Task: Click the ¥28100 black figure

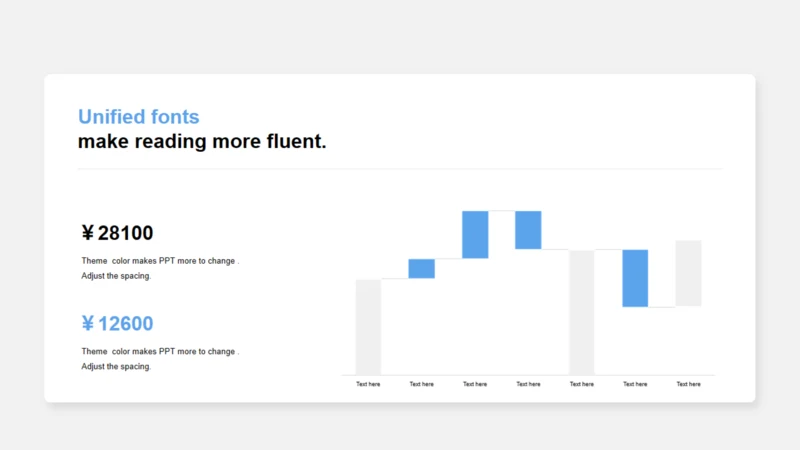Action: (x=117, y=233)
